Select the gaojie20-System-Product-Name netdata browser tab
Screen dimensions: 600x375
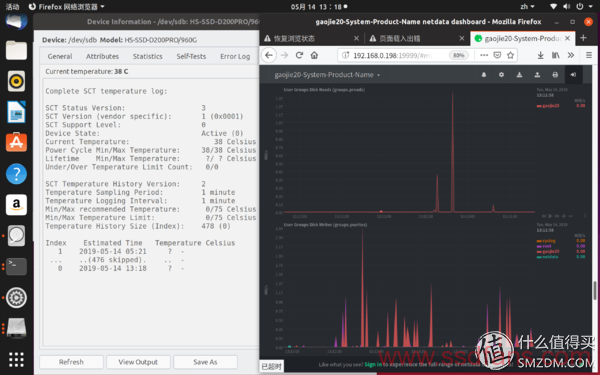[523, 38]
